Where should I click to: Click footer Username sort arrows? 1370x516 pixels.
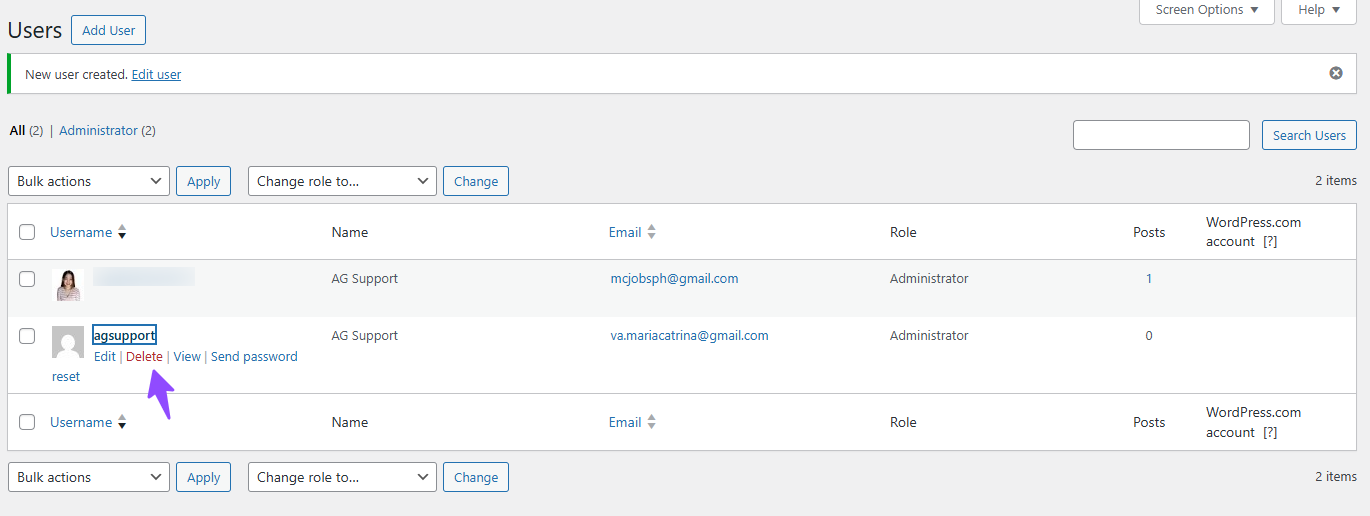click(x=122, y=423)
